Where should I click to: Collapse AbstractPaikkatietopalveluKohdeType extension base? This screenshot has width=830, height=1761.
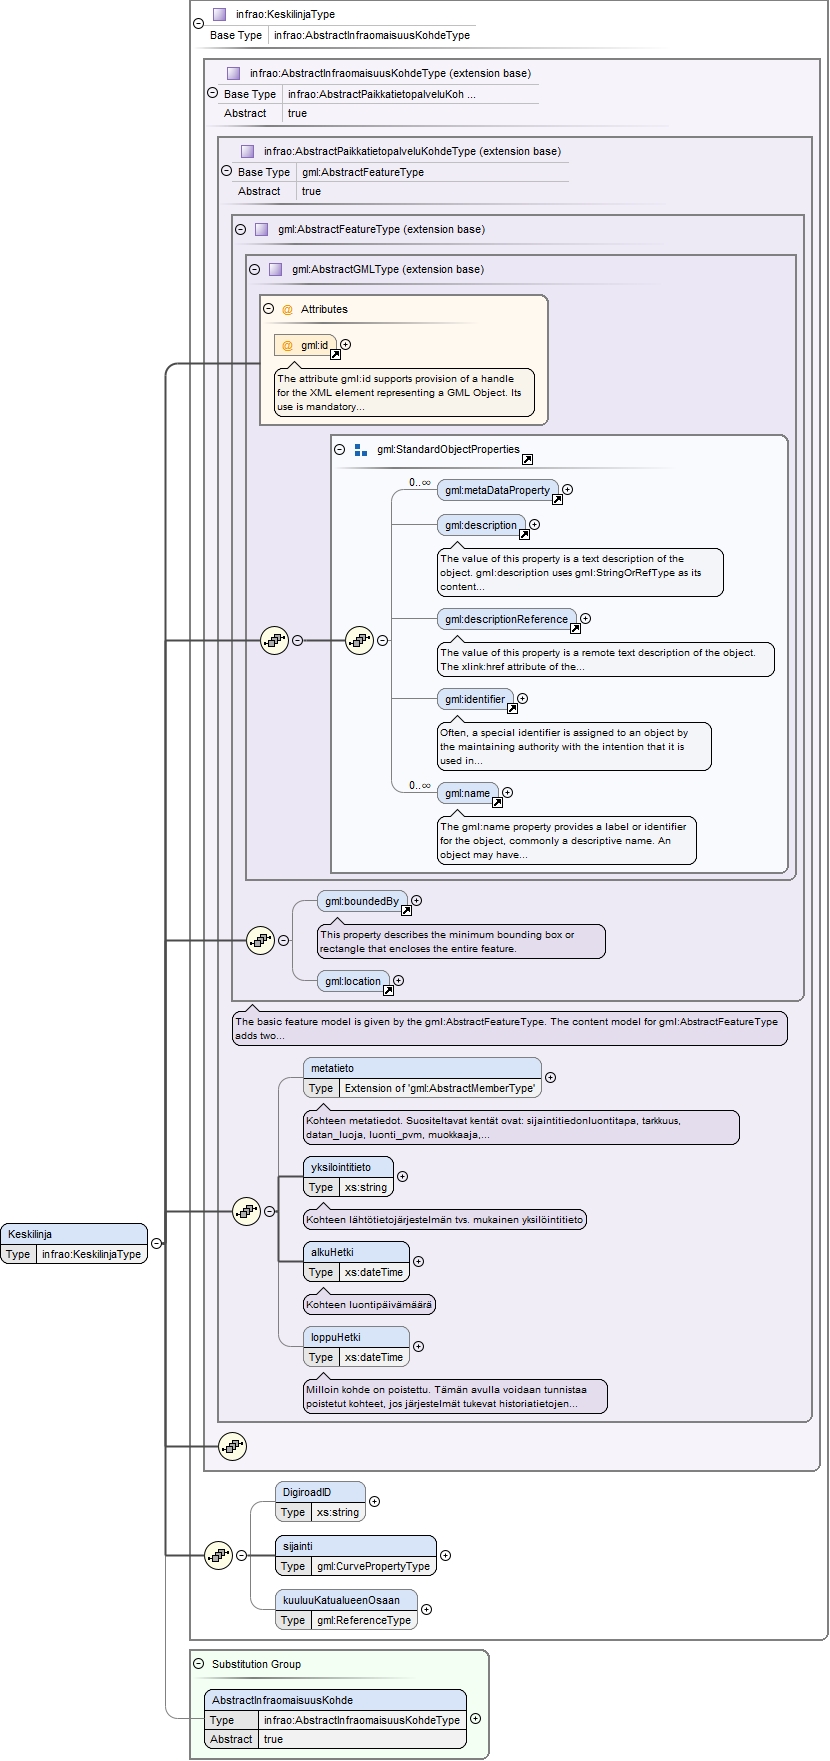pyautogui.click(x=226, y=170)
